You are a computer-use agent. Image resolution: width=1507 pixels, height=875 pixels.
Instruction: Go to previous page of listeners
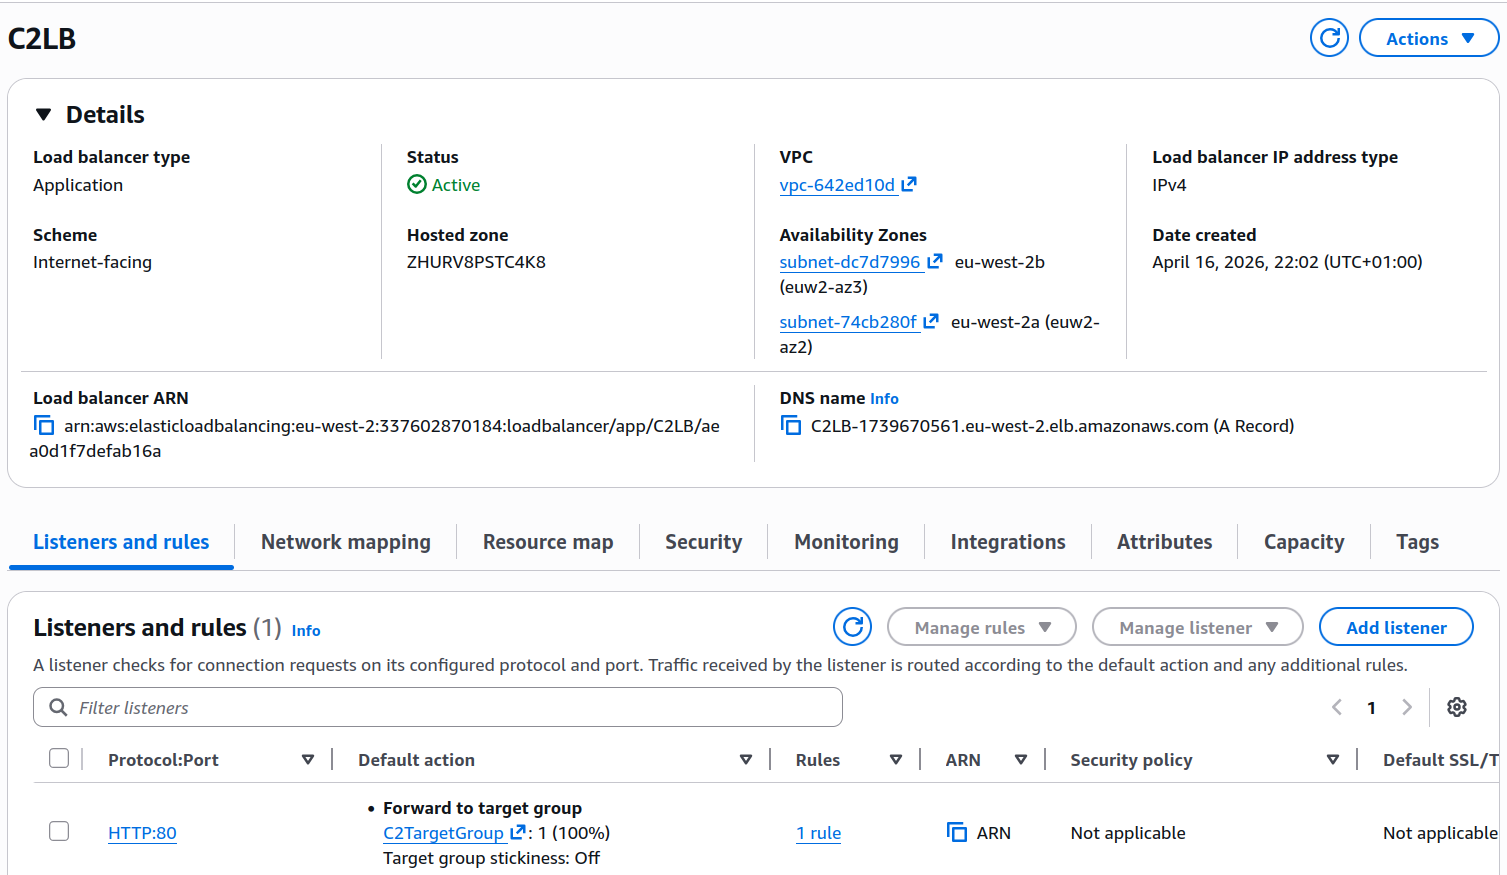[1337, 707]
